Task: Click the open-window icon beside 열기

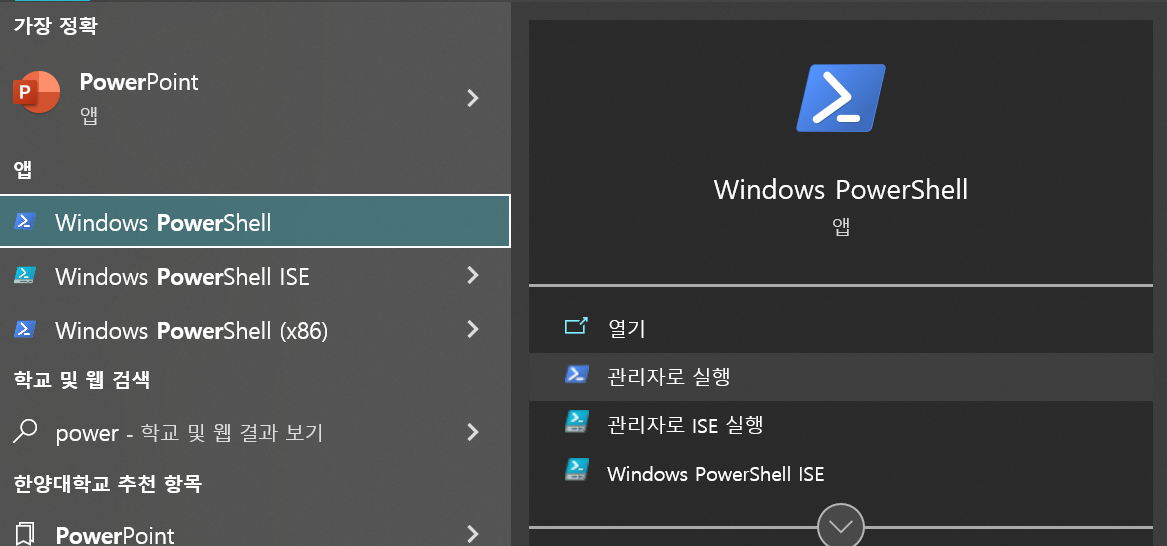Action: 576,327
